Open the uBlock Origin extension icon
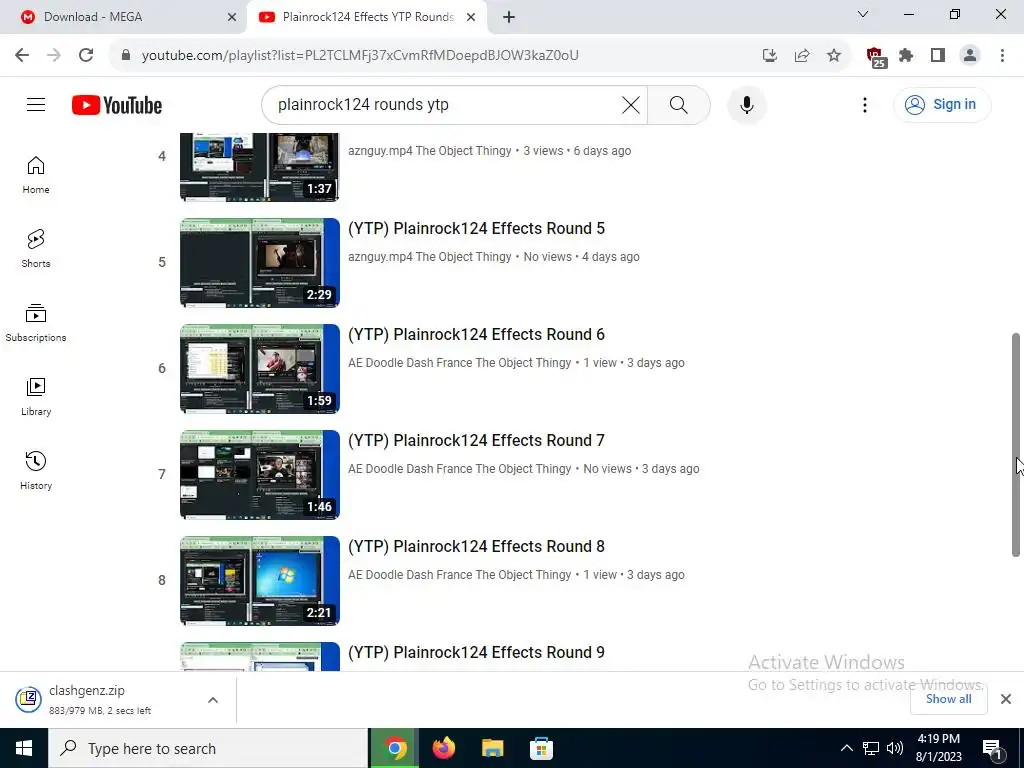This screenshot has height=768, width=1024. click(875, 57)
